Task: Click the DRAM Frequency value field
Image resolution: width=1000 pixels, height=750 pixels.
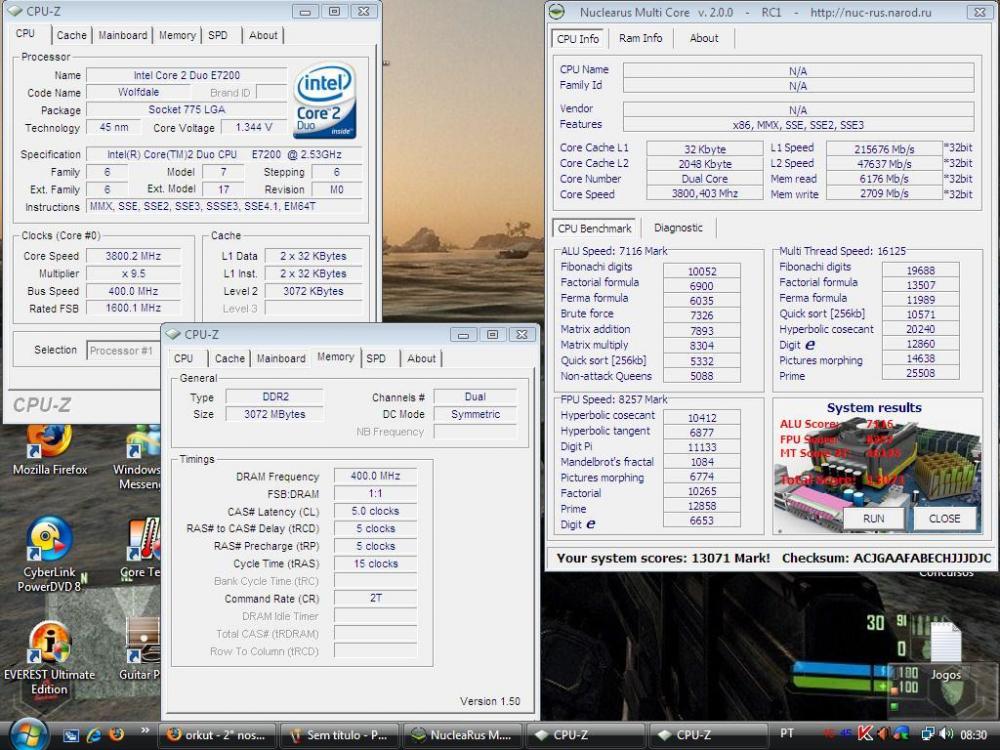Action: (x=375, y=476)
